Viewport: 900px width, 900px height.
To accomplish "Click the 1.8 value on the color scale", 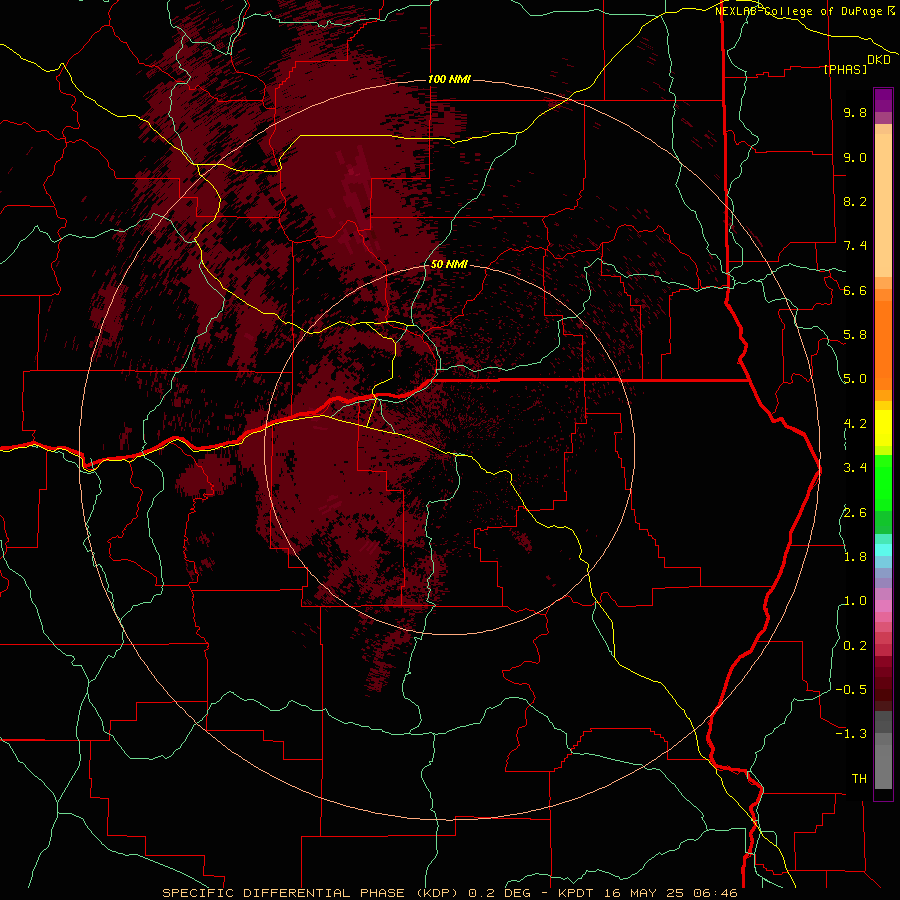I will (855, 557).
